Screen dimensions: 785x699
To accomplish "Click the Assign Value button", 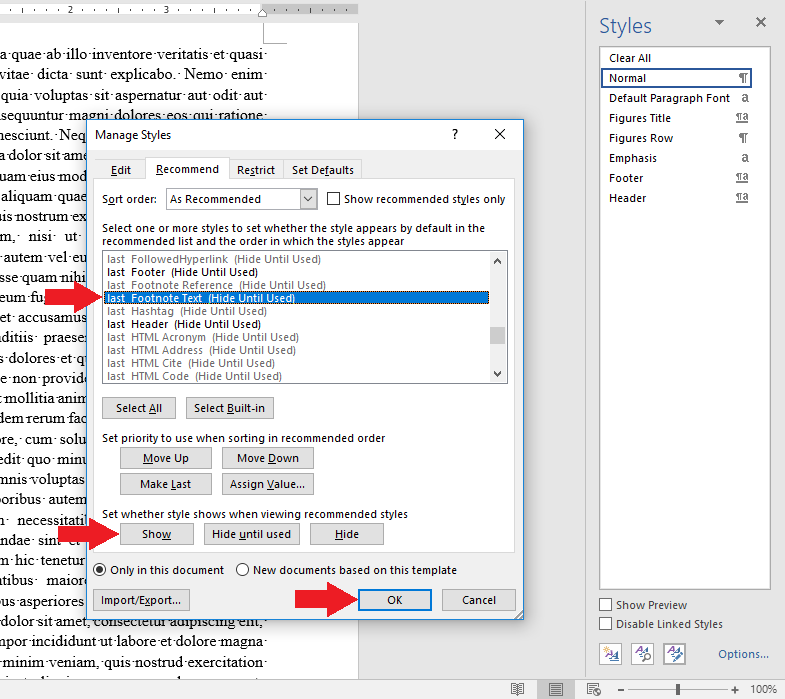I will click(x=268, y=484).
